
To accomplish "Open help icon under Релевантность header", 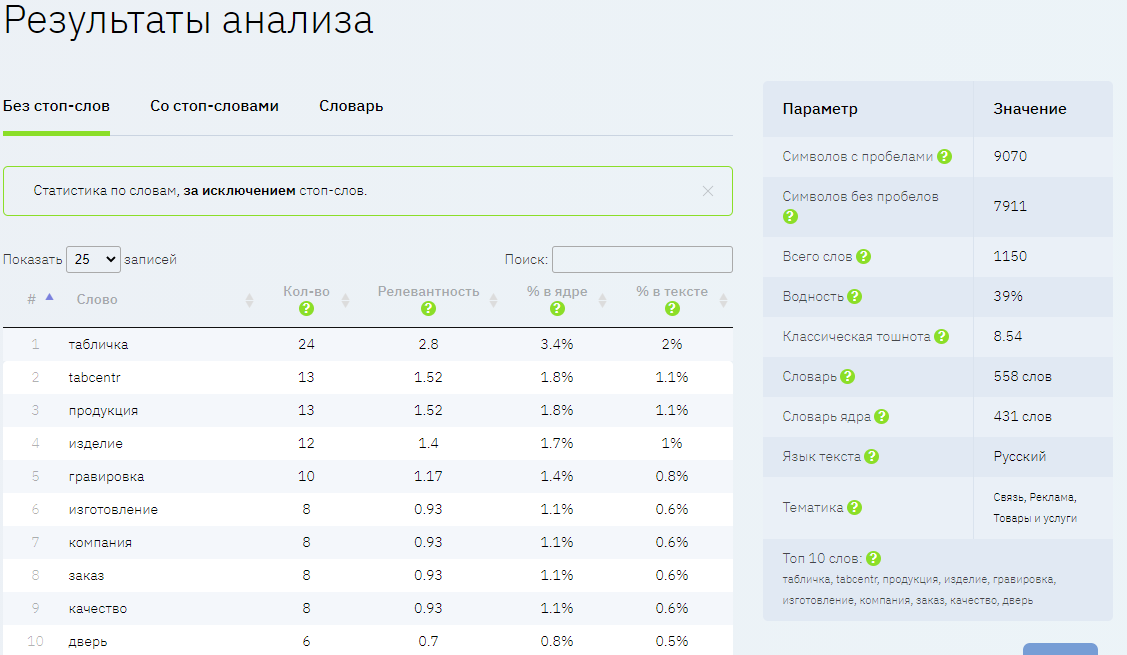I will pos(428,308).
